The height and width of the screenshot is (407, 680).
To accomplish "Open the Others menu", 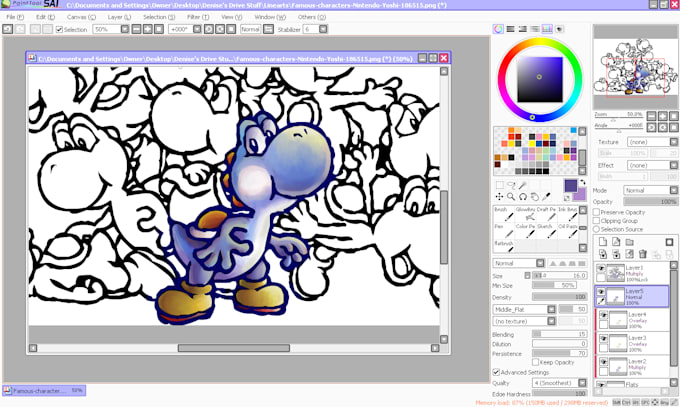I will click(312, 17).
